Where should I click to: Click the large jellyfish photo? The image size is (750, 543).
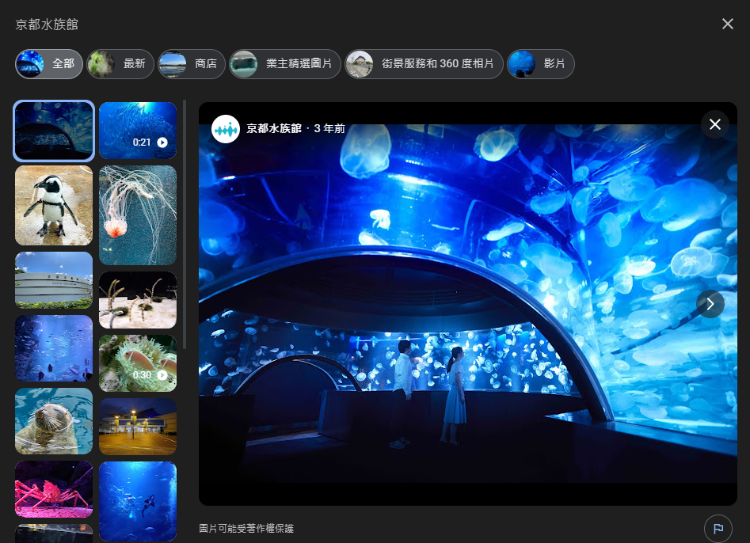(x=468, y=304)
